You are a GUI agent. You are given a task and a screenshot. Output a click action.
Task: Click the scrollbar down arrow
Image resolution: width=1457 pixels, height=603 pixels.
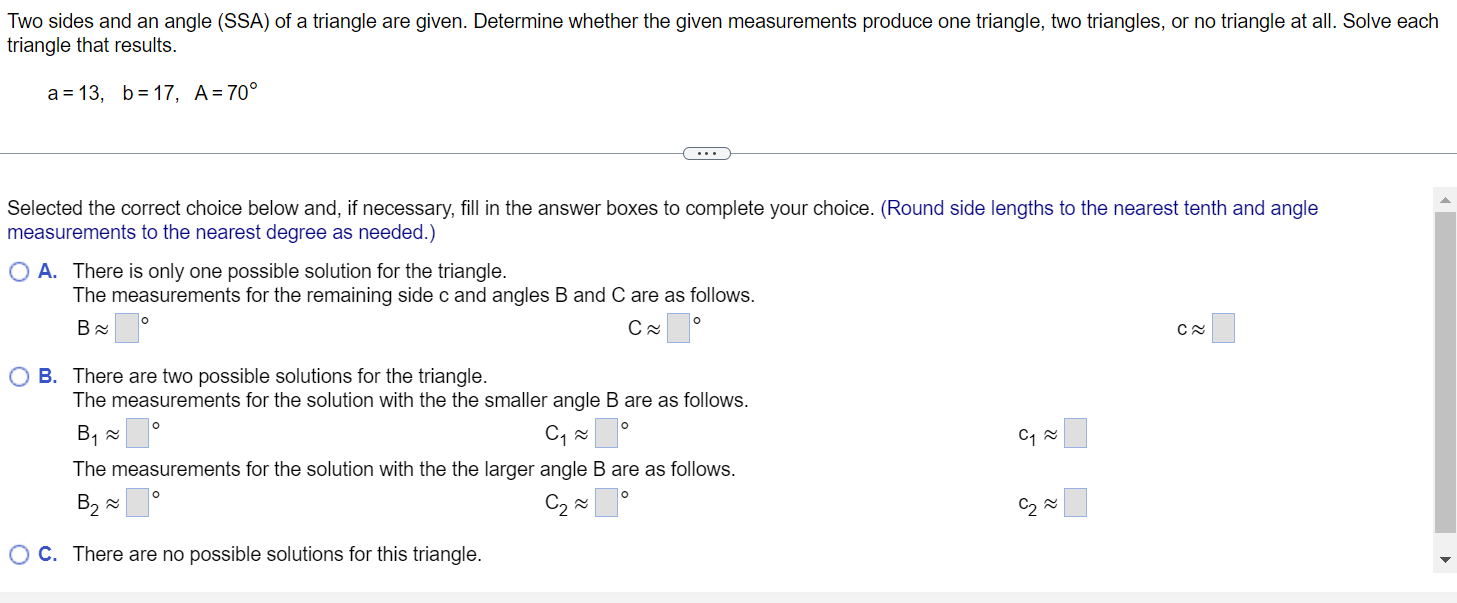click(x=1444, y=560)
